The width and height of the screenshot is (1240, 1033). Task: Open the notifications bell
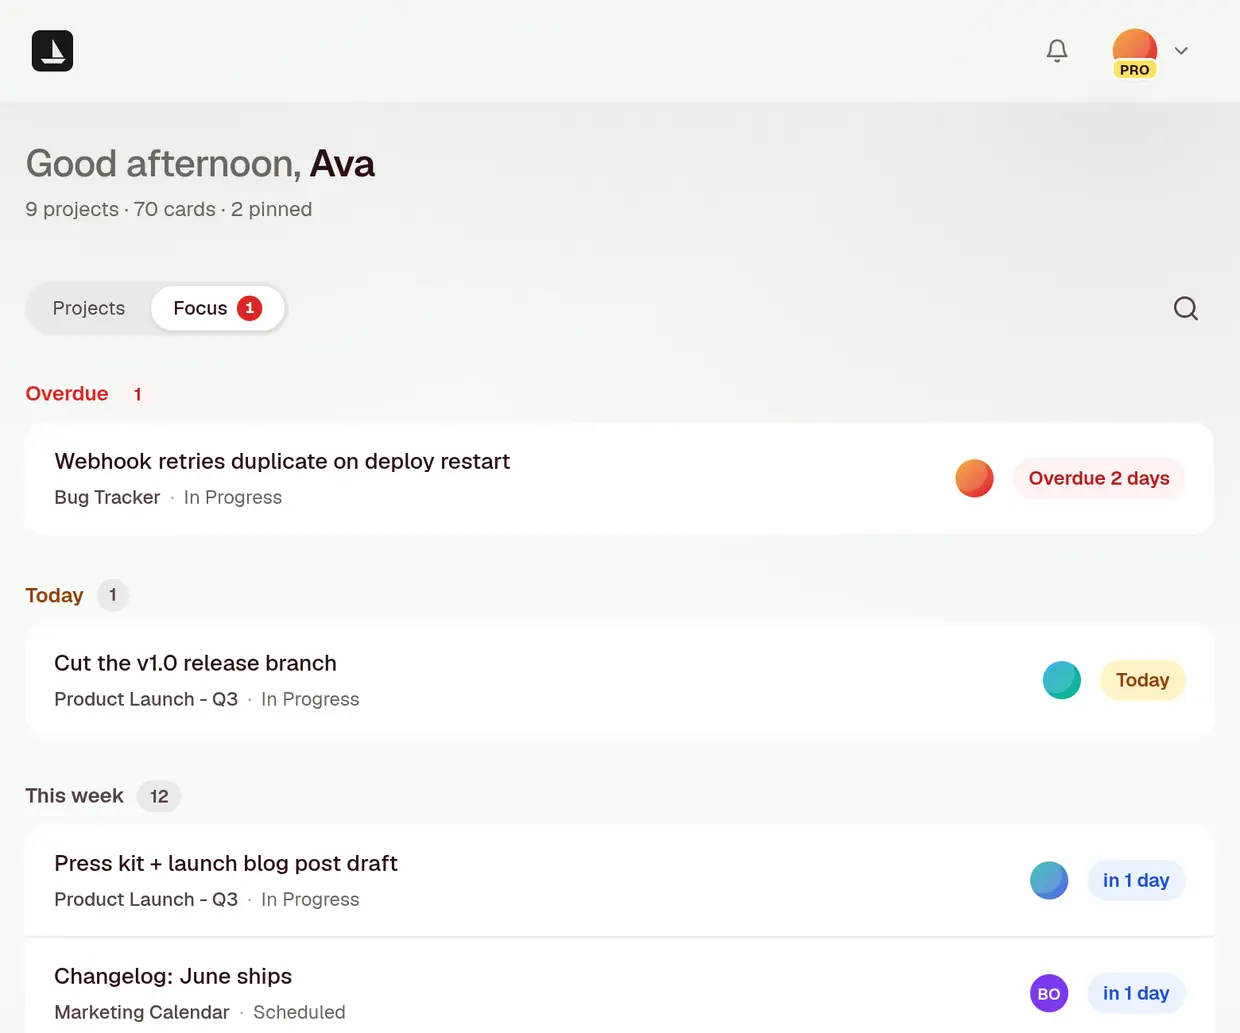tap(1057, 51)
